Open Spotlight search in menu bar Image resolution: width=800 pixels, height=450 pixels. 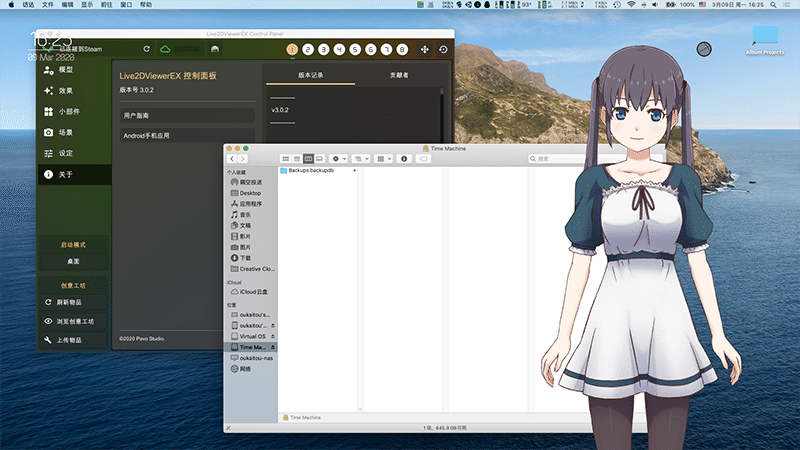[773, 5]
